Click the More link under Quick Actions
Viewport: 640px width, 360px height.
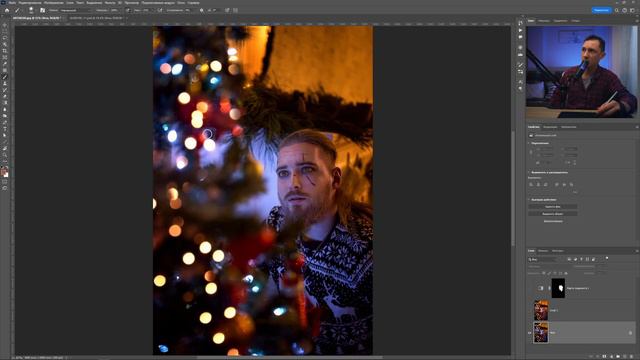coord(553,221)
